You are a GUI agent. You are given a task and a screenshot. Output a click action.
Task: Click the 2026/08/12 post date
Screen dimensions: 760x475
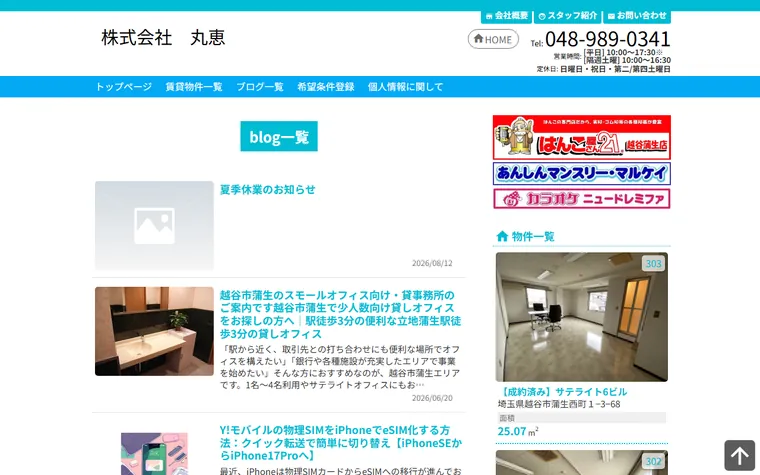(x=432, y=263)
